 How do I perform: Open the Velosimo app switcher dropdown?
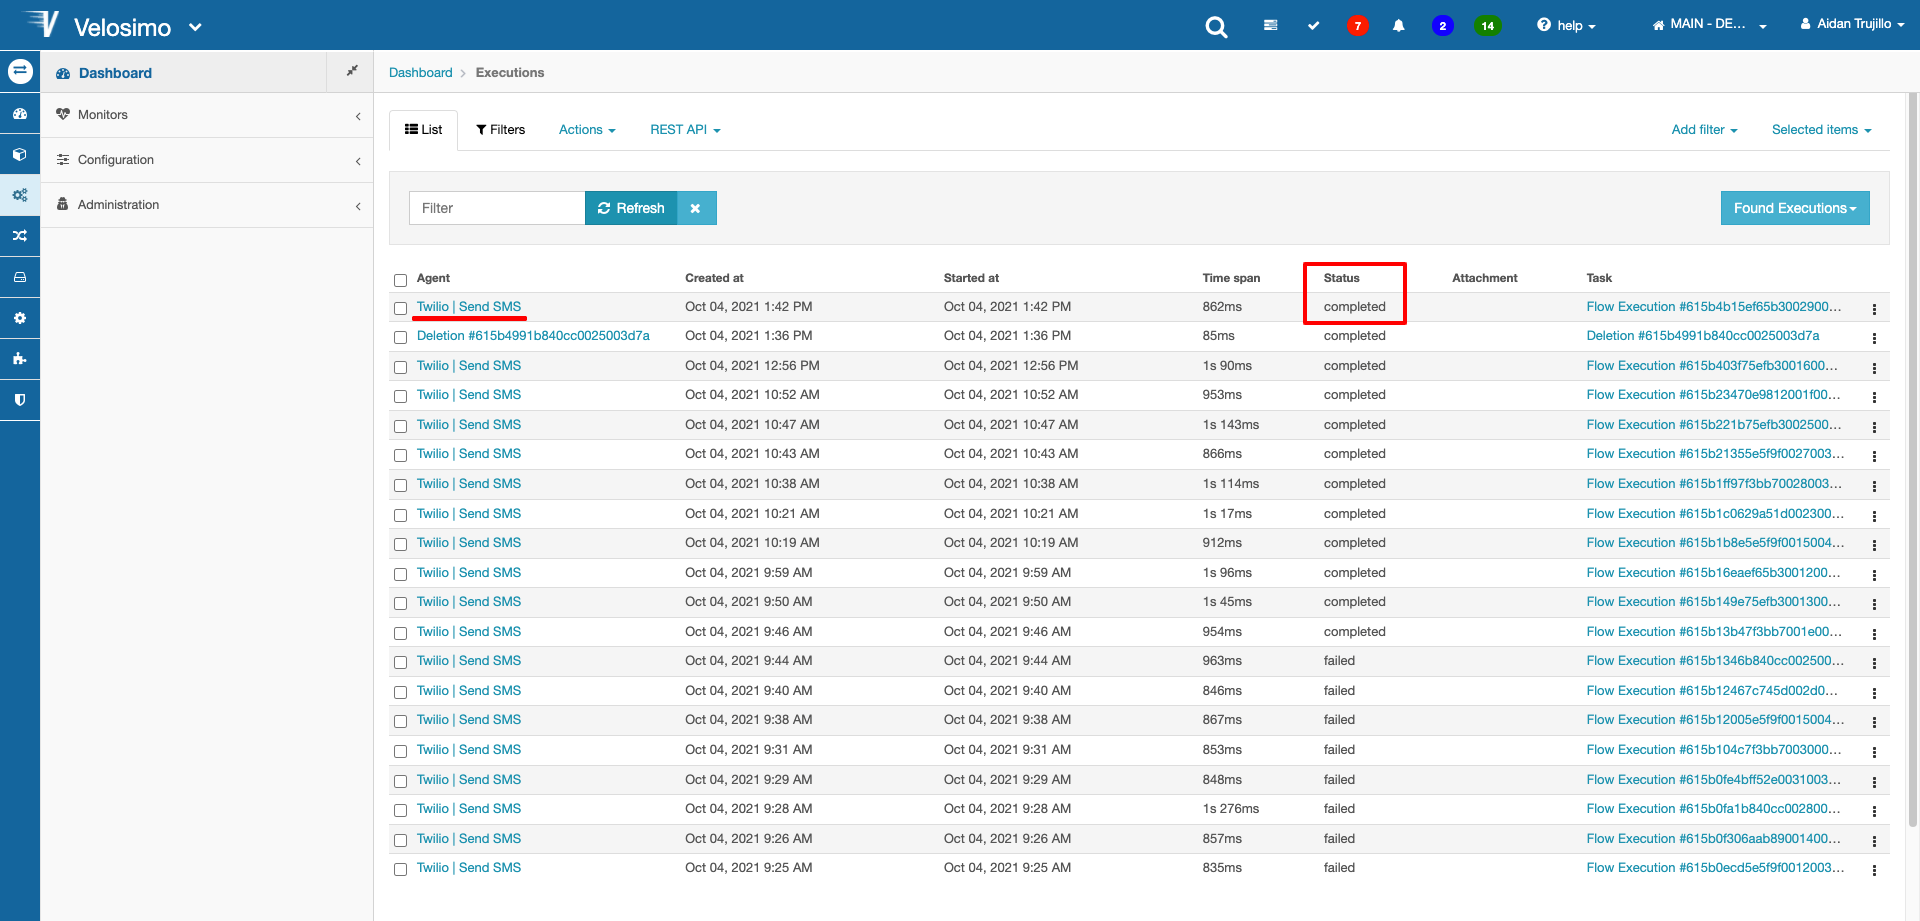click(x=195, y=27)
